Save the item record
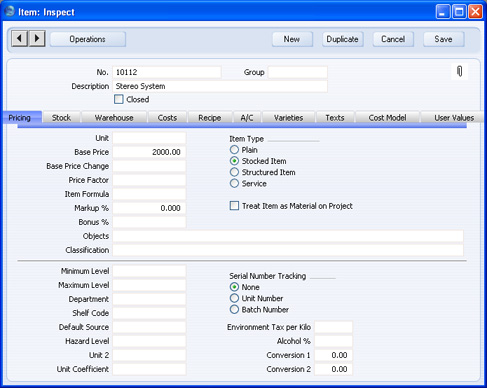This screenshot has height=388, width=487. coord(444,39)
